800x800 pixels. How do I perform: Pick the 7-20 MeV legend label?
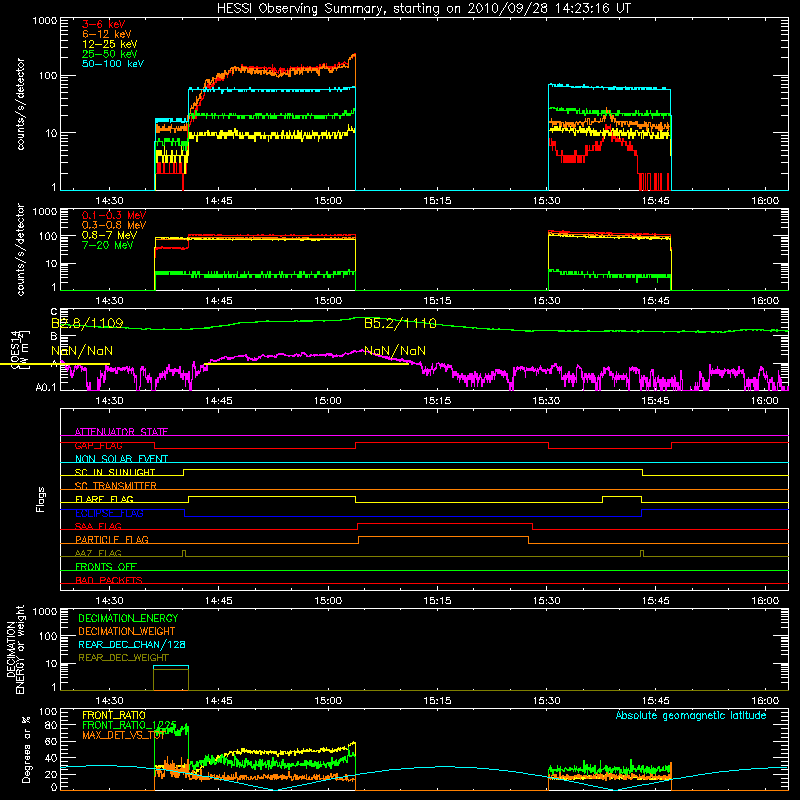pyautogui.click(x=108, y=245)
